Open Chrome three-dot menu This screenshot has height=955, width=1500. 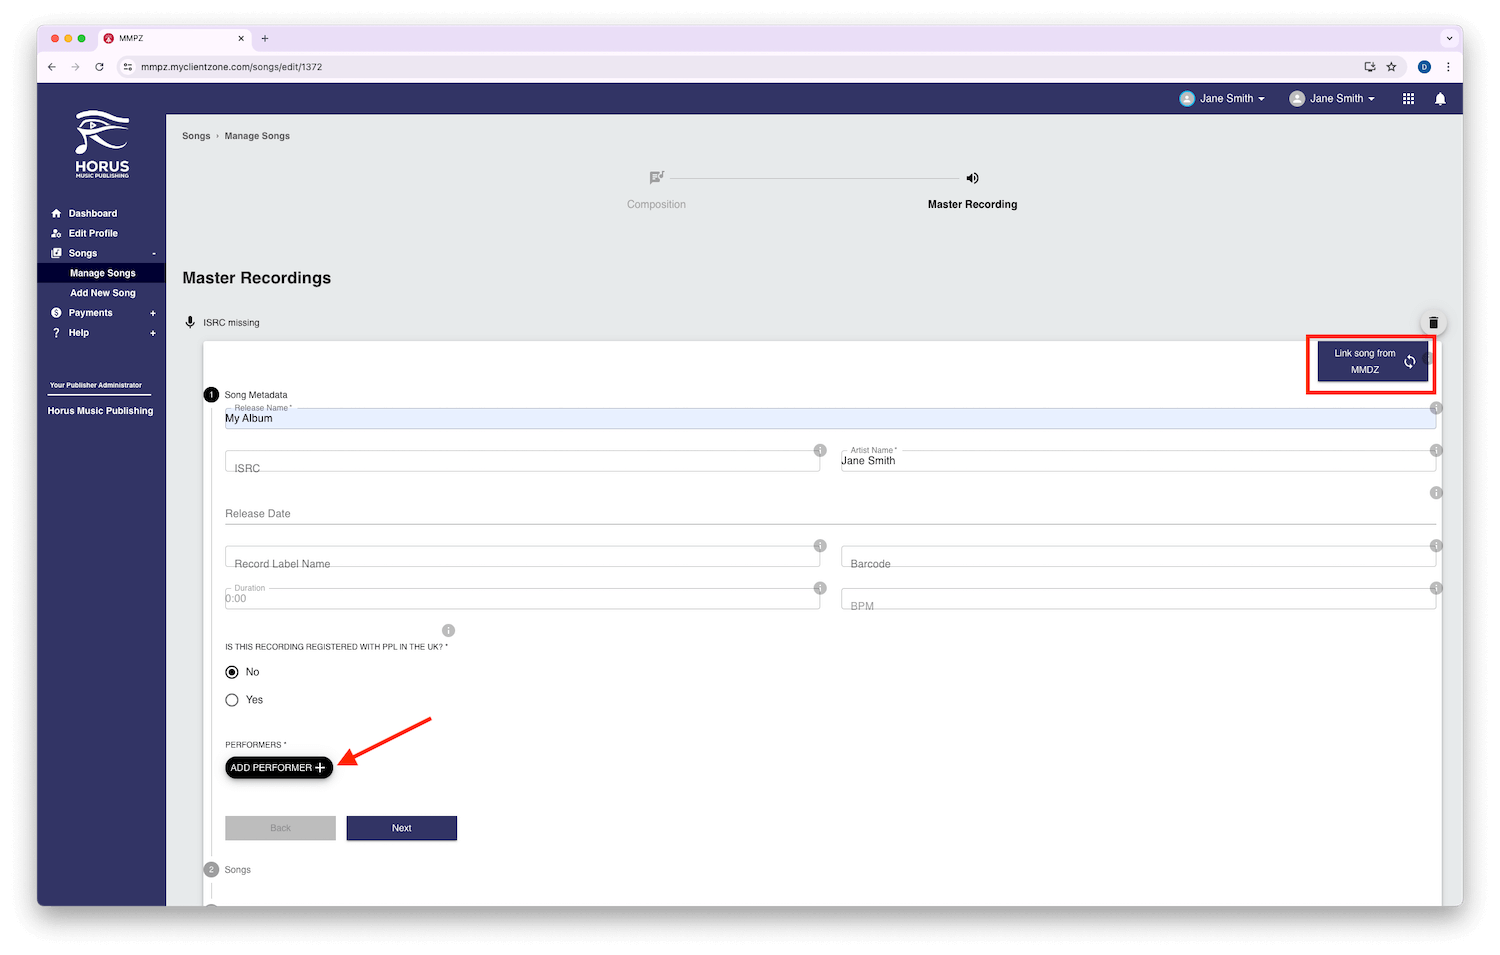pos(1447,67)
